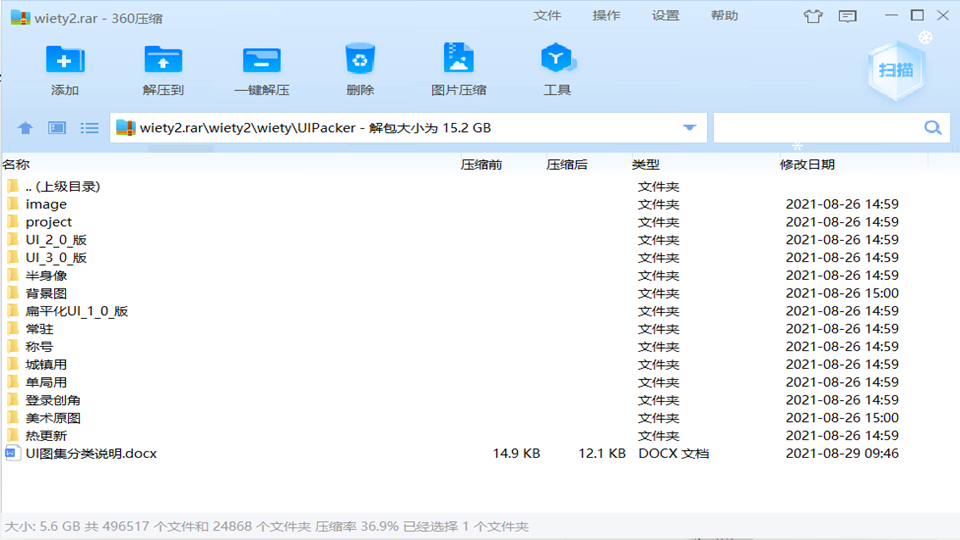Click the 2021-08-29 09:46 date cell

tap(842, 453)
